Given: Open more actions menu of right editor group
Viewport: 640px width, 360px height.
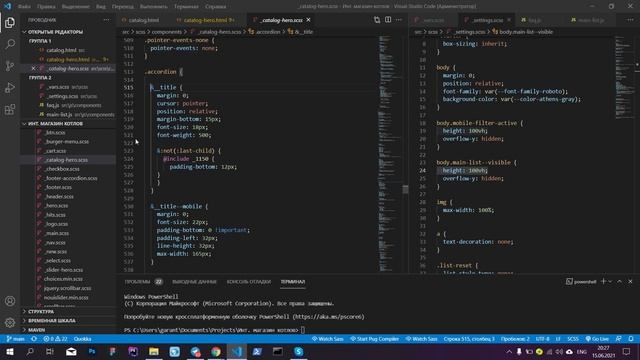Looking at the screenshot, I should tap(630, 20).
